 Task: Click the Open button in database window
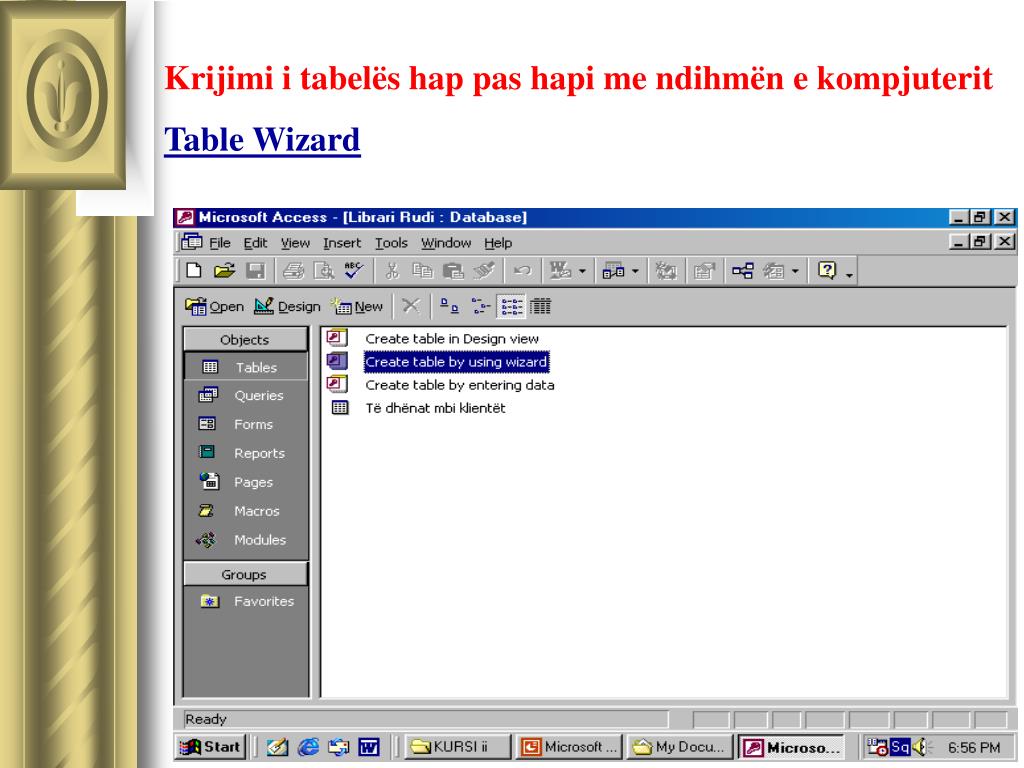[214, 306]
